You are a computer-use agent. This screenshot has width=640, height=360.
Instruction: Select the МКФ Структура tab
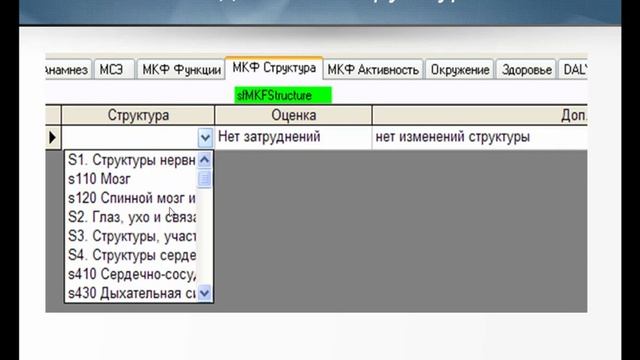coord(274,68)
